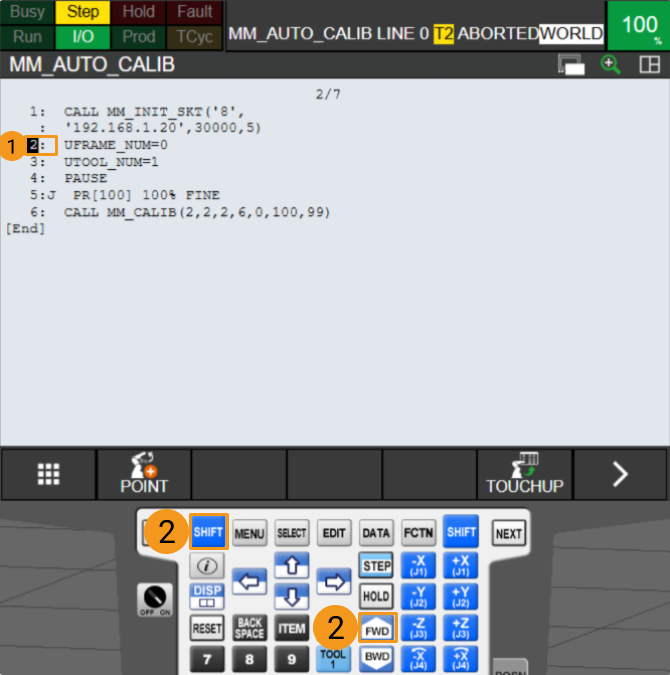Viewport: 670px width, 675px height.
Task: Click the EDIT key
Action: pyautogui.click(x=334, y=533)
